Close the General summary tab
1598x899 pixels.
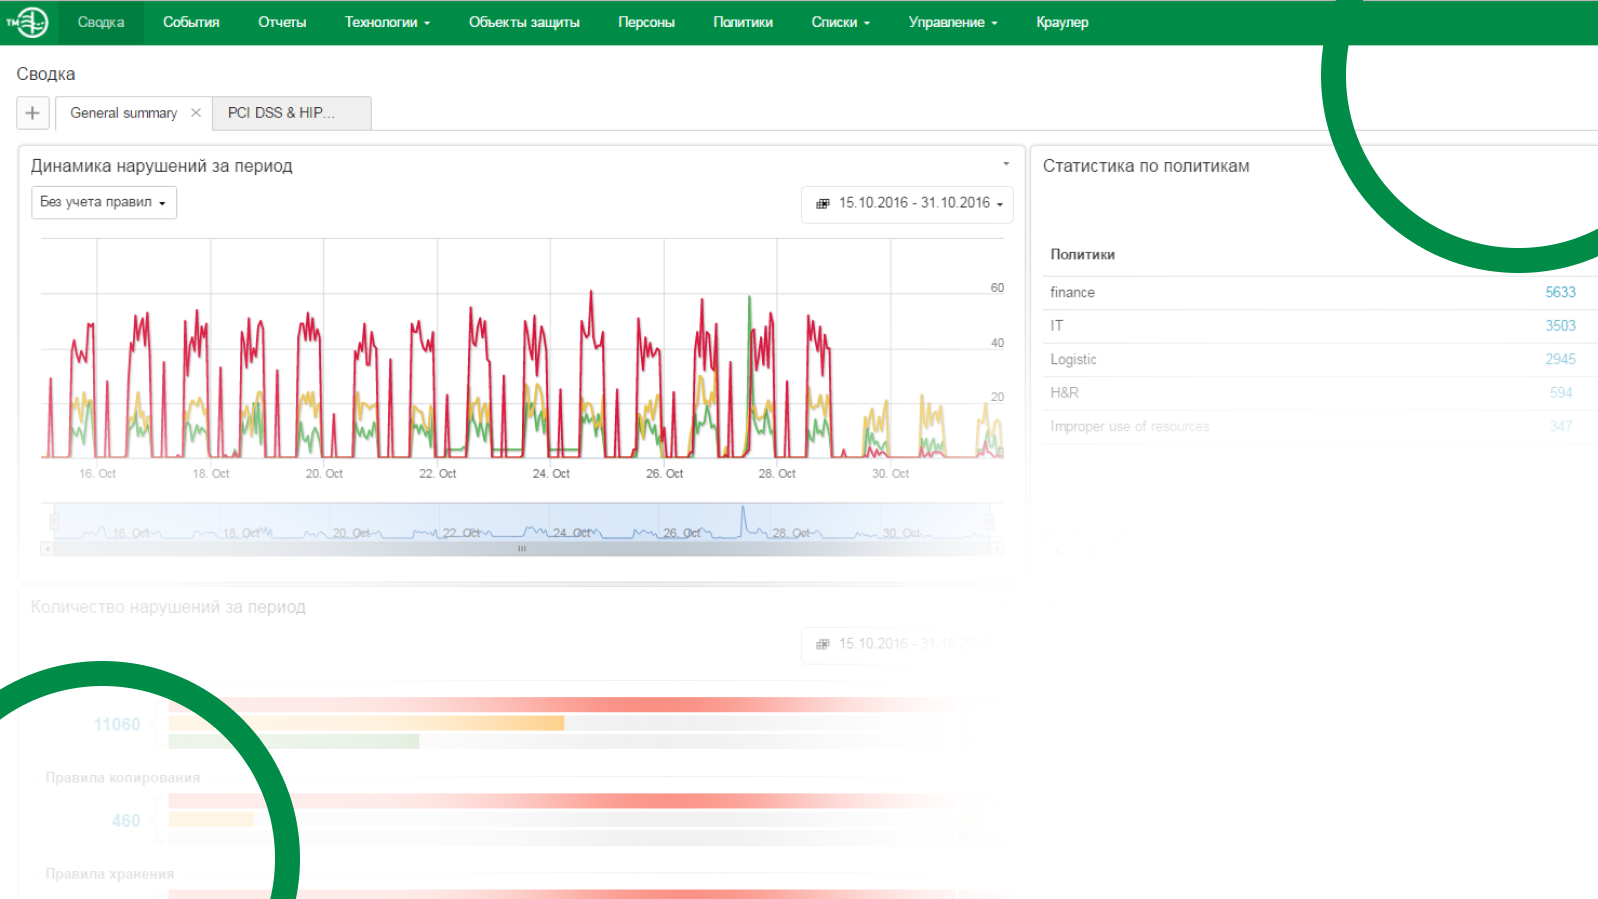point(196,113)
